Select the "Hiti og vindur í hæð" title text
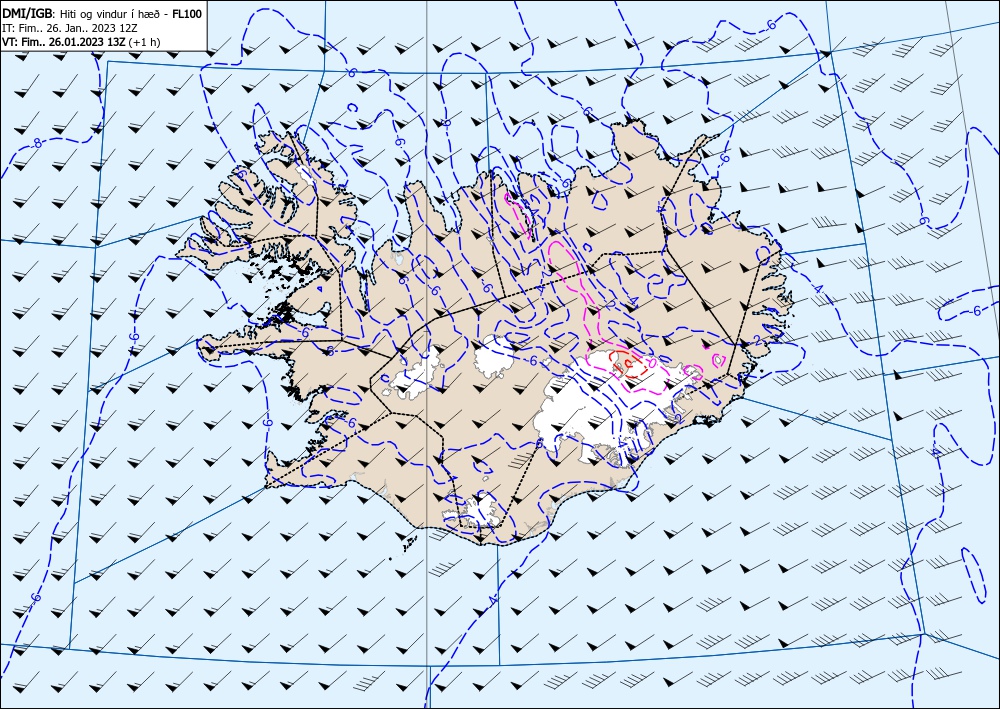1000x709 pixels. [110, 14]
